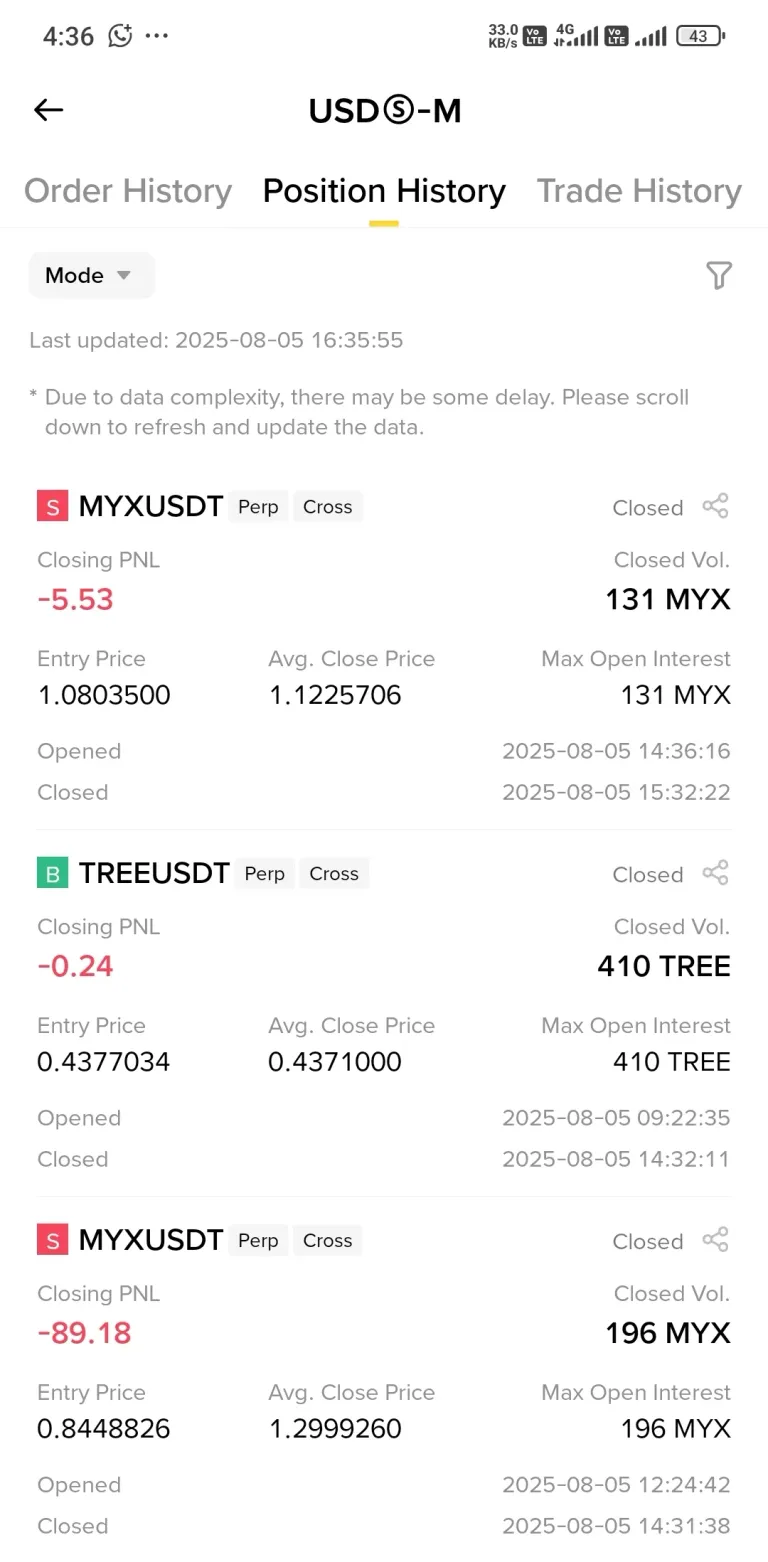Select the Position History tab

pyautogui.click(x=384, y=191)
